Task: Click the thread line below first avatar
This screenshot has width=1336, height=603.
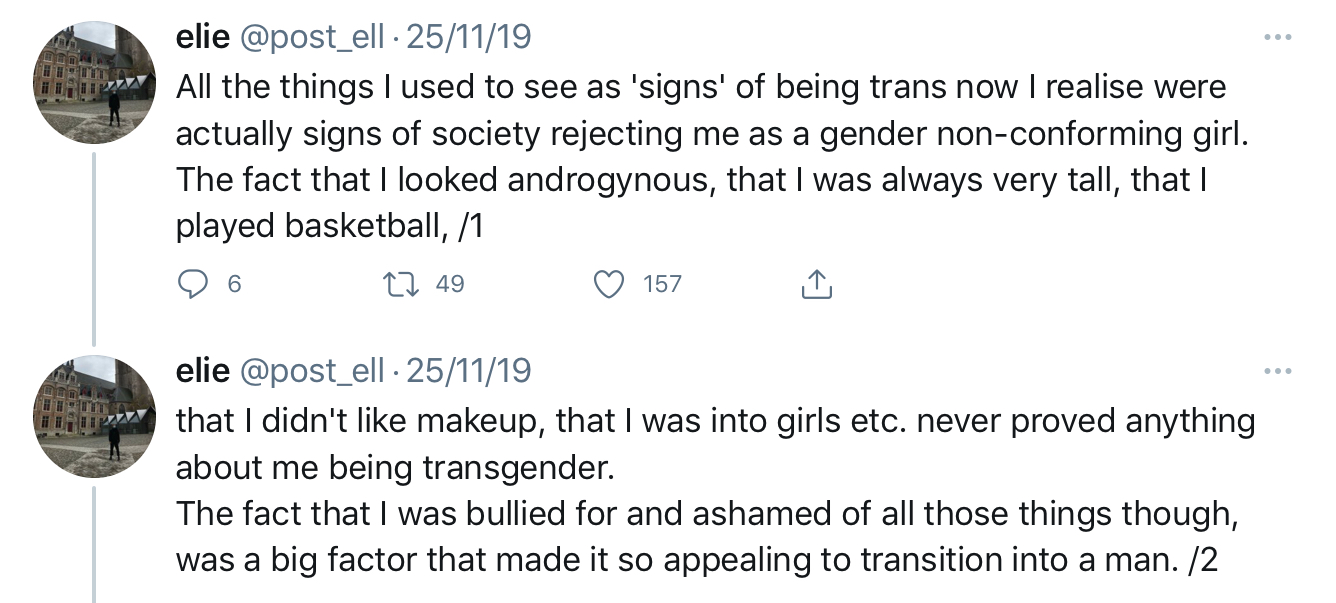Action: pos(94,250)
